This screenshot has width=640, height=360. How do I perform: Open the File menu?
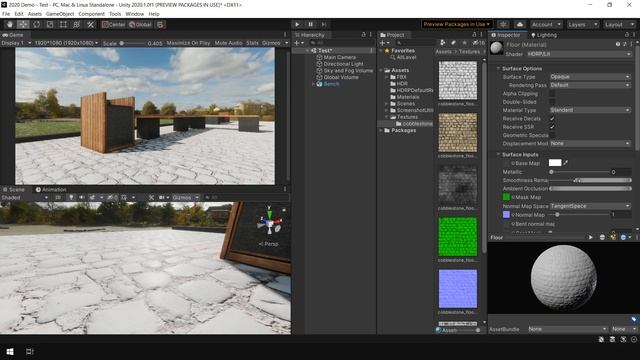click(6, 14)
